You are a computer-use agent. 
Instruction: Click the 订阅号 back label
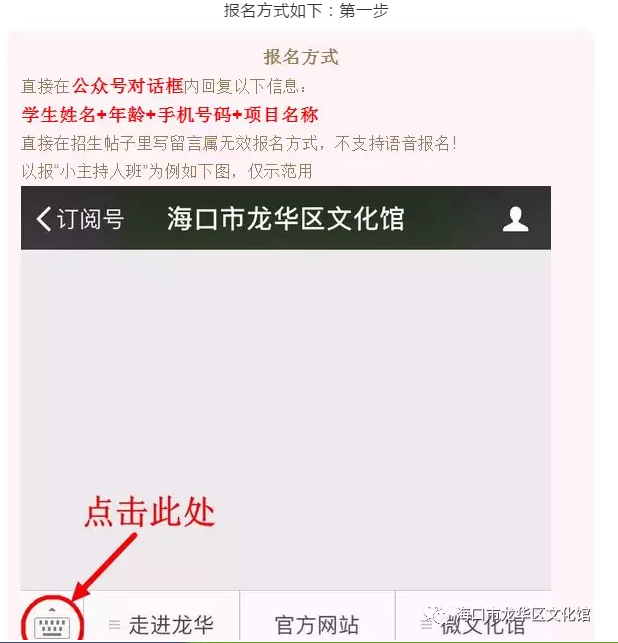click(x=90, y=219)
